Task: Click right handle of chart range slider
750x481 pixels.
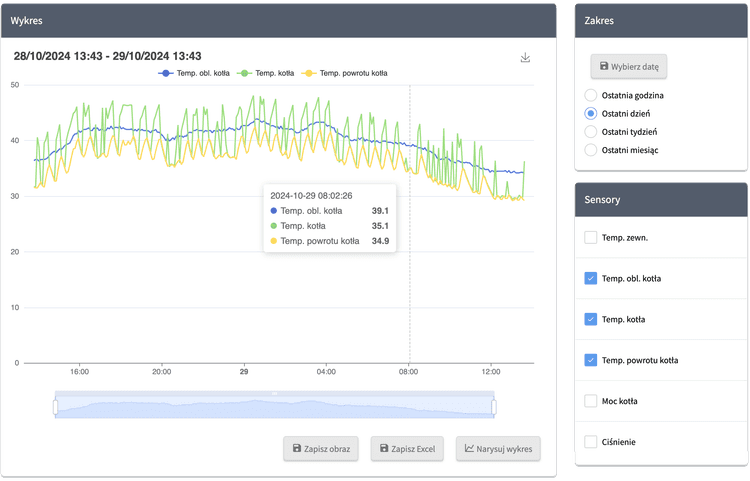Action: (494, 406)
